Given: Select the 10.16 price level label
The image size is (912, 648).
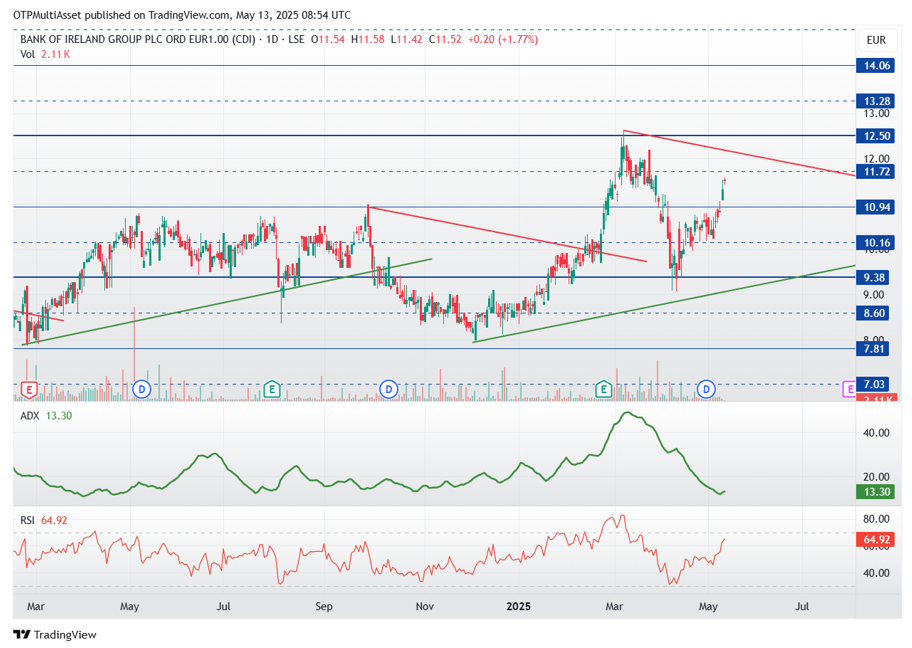Looking at the screenshot, I should [x=876, y=243].
